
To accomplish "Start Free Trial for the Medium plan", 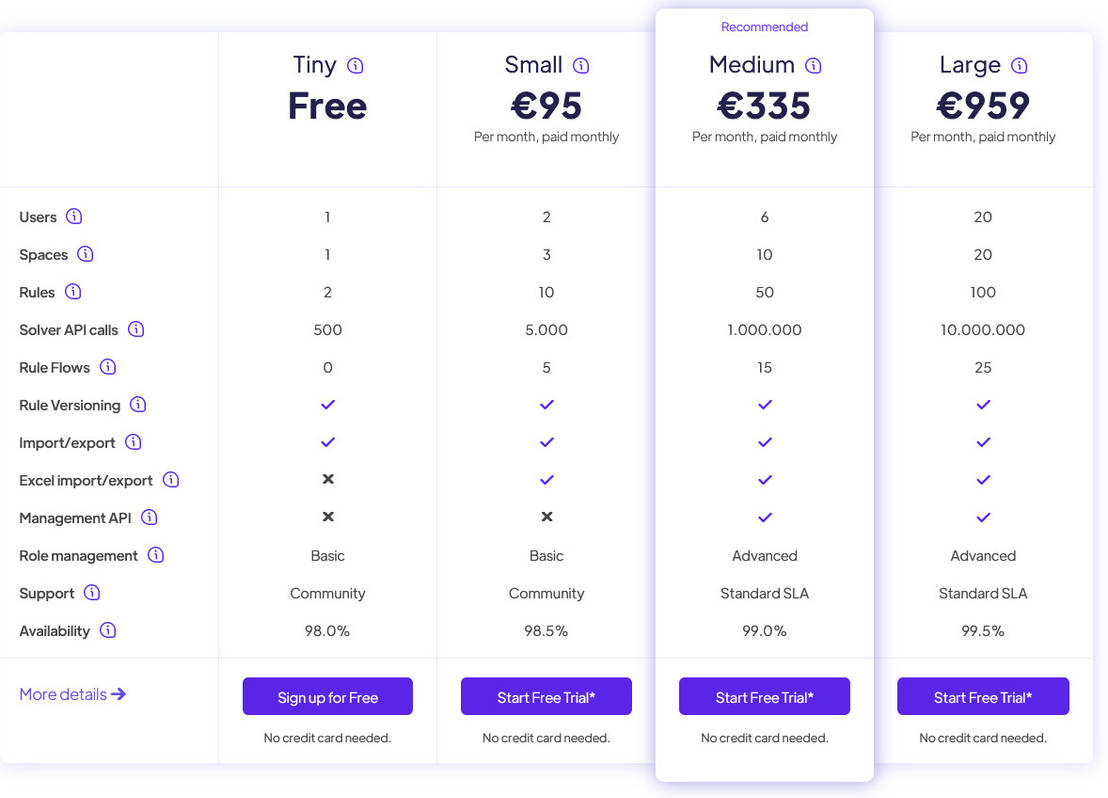I will (764, 696).
